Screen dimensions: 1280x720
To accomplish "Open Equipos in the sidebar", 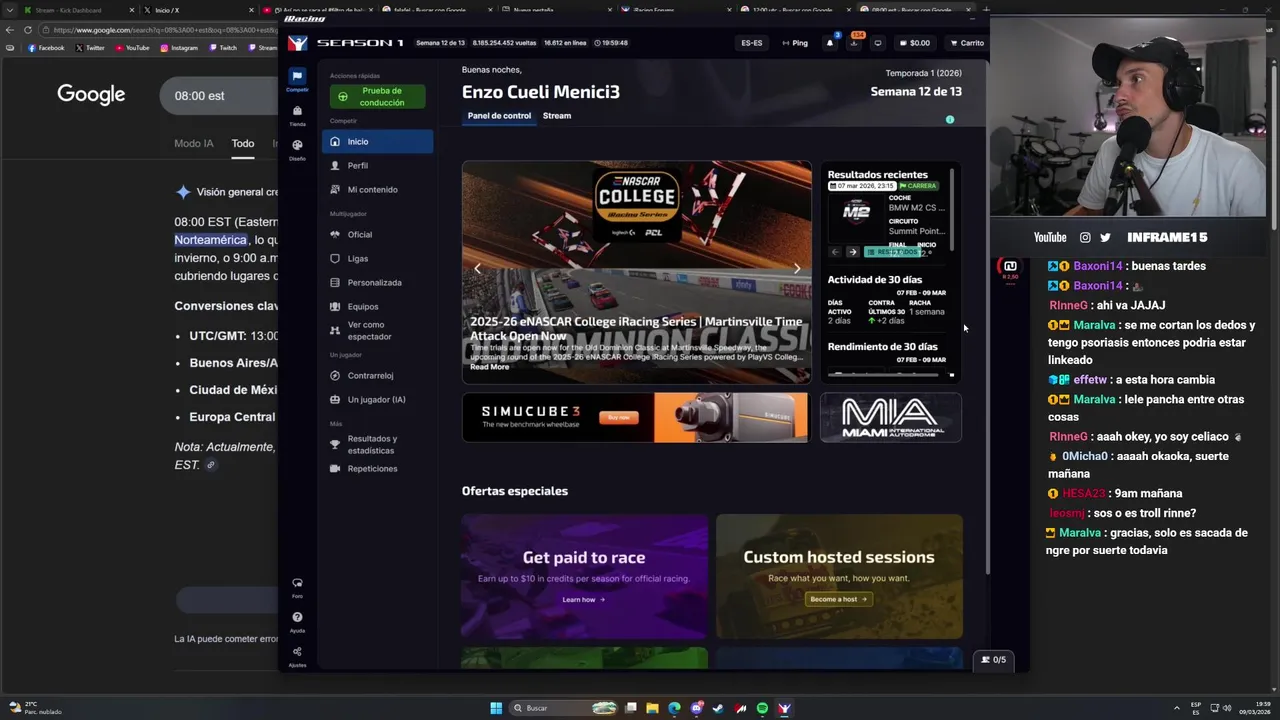I will pos(377,307).
